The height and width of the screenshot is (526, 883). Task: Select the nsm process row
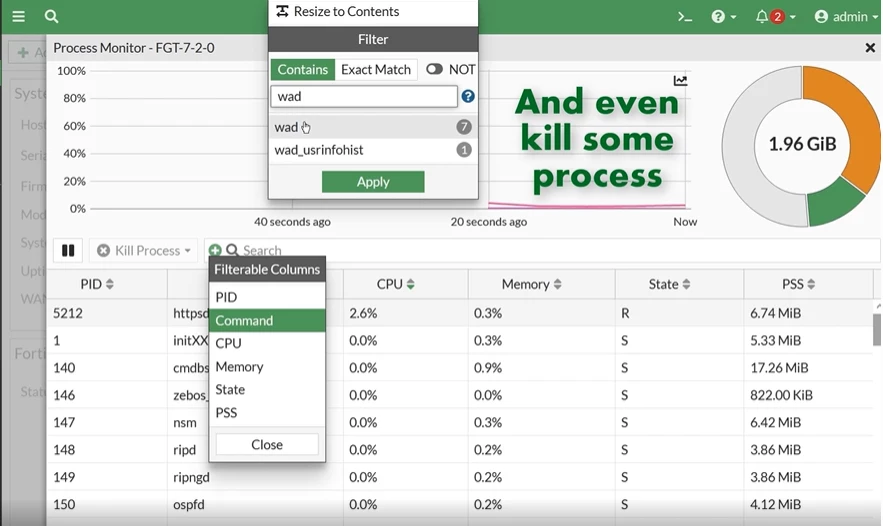tap(460, 422)
